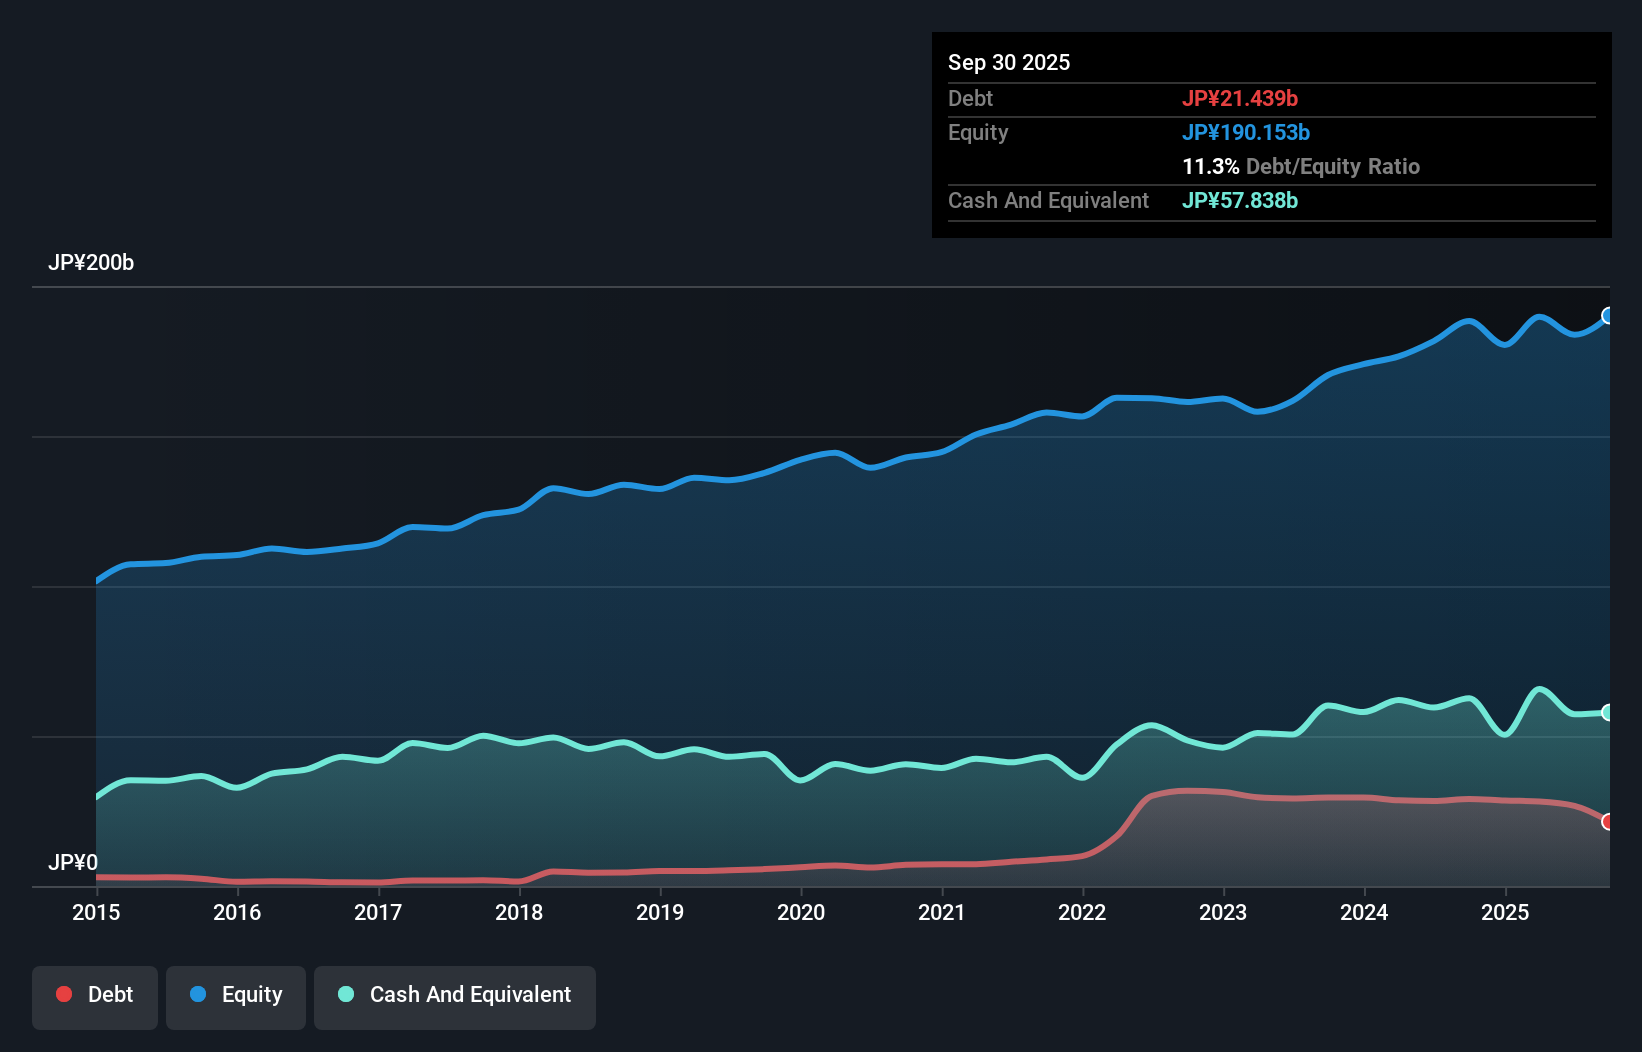Click the JP¥200b axis gridline label

pos(92,263)
